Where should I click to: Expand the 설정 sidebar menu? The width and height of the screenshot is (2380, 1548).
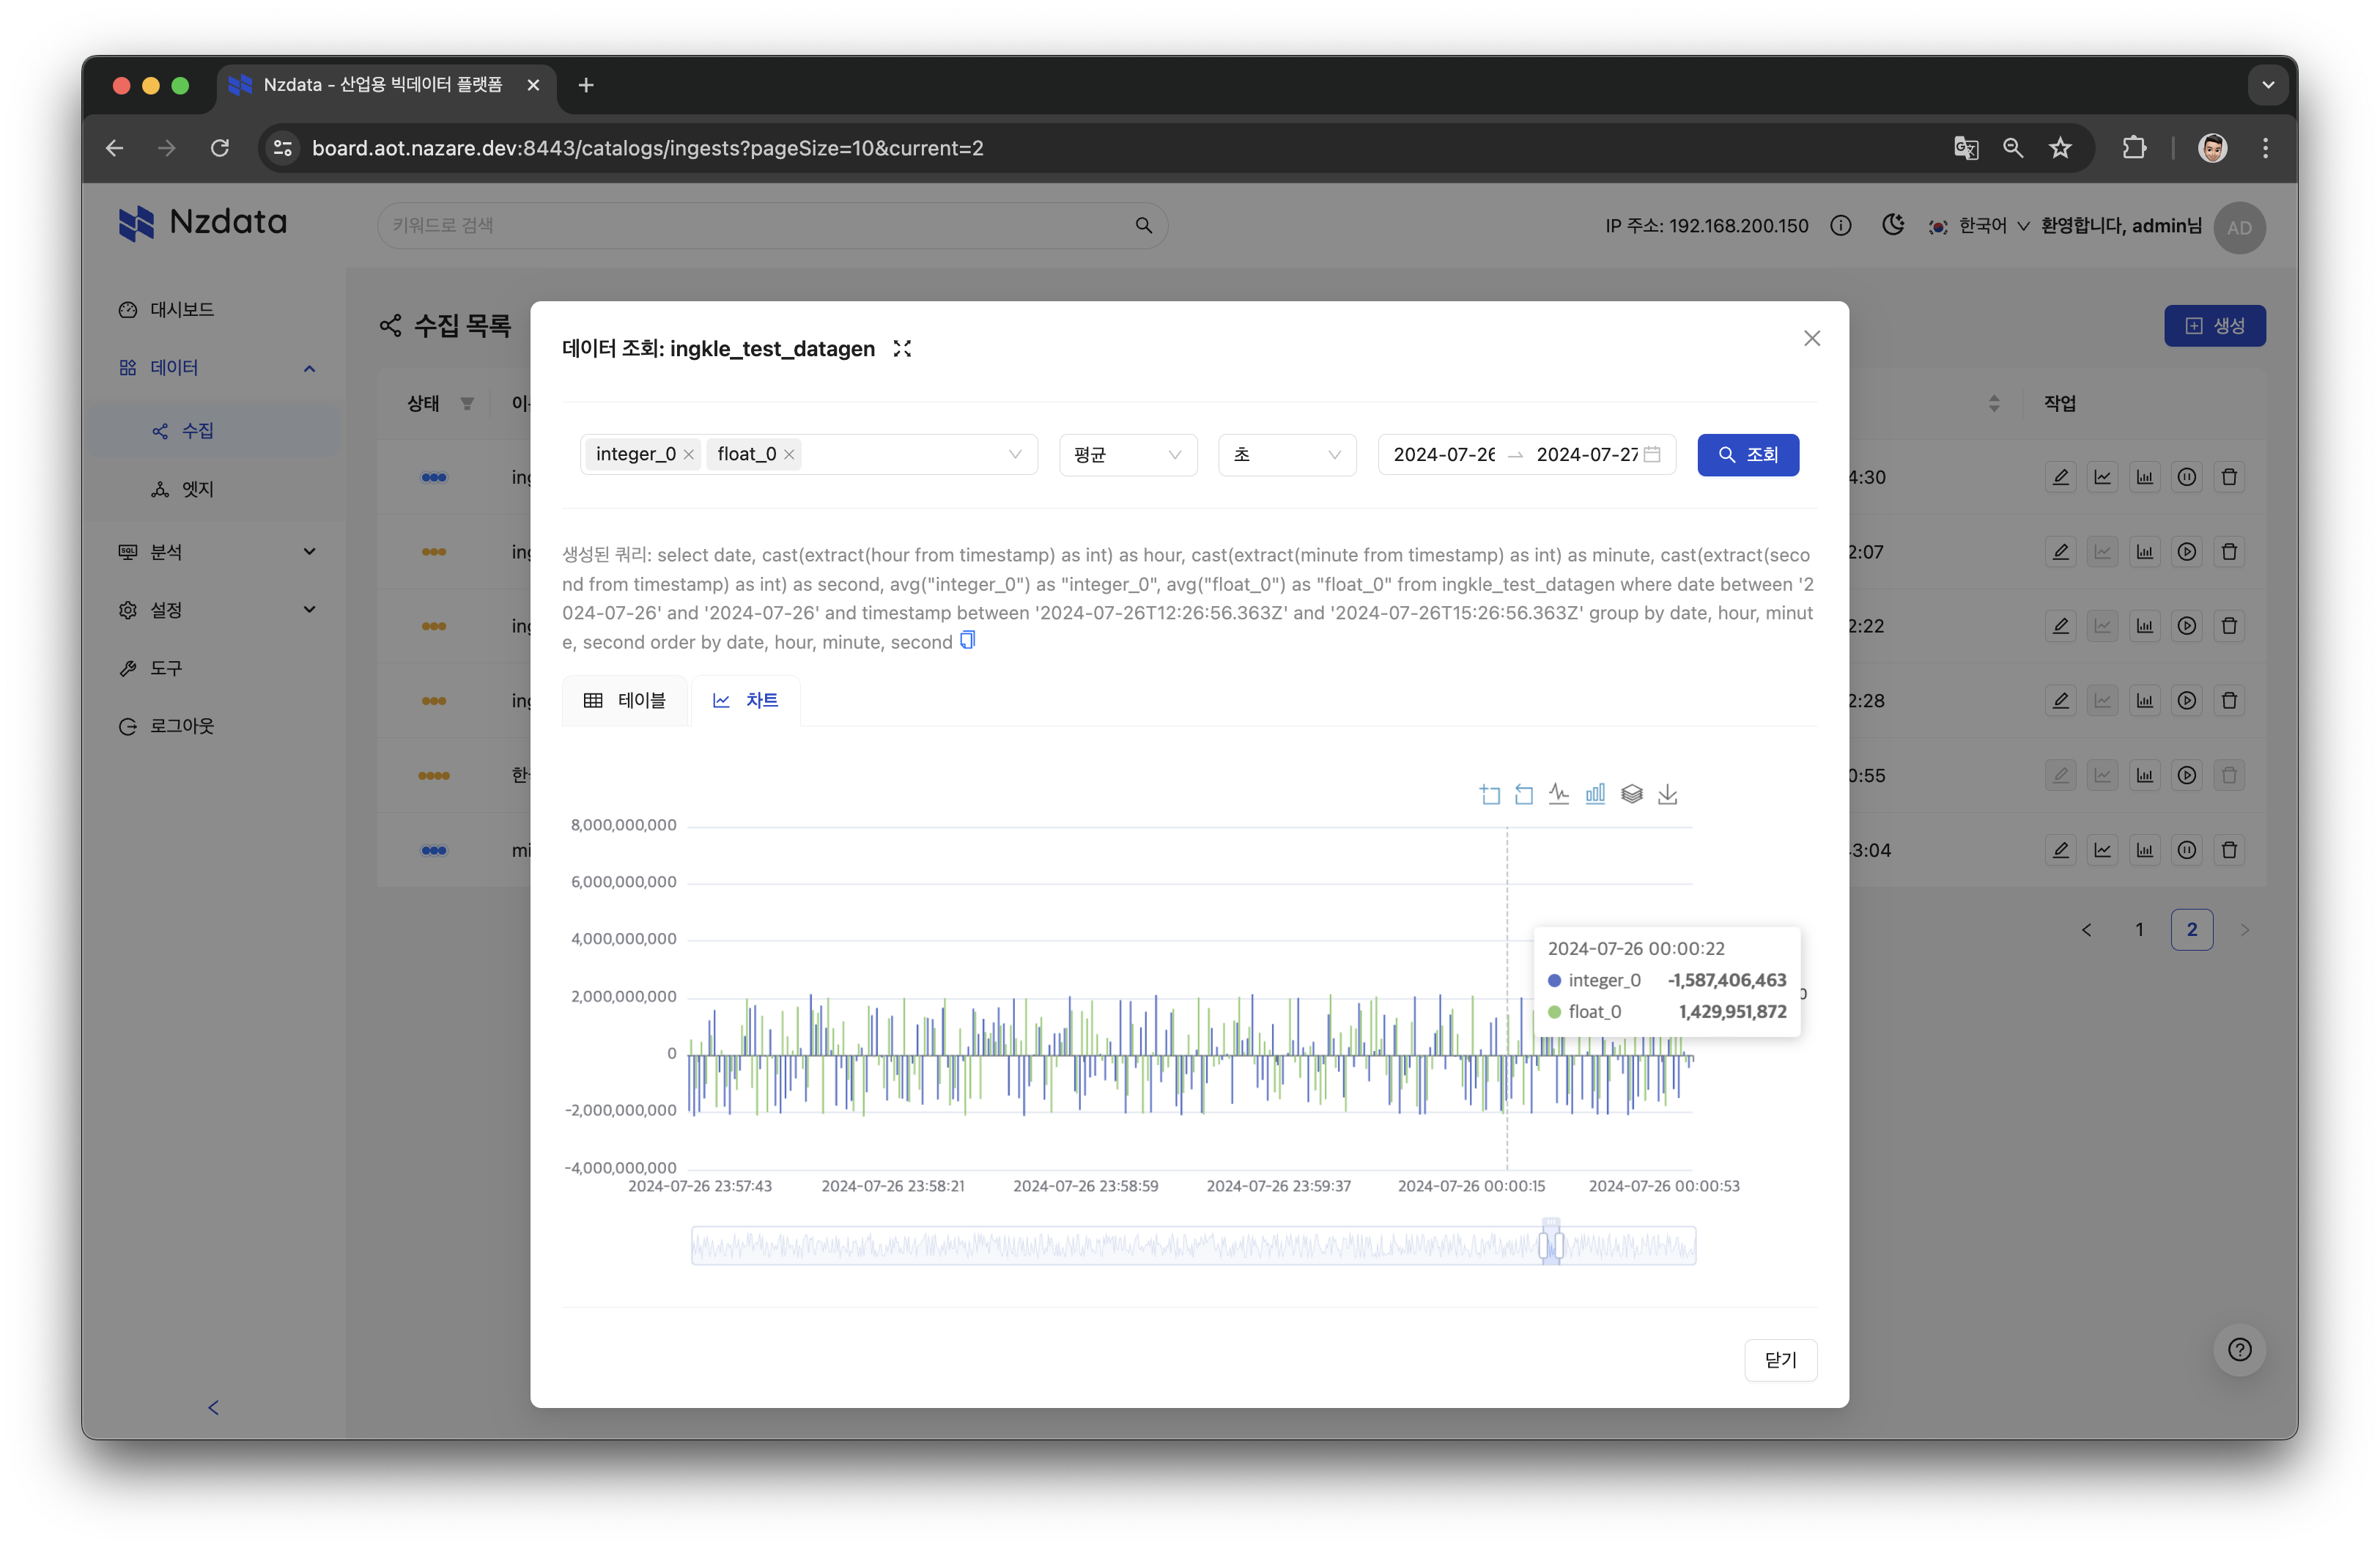click(309, 610)
